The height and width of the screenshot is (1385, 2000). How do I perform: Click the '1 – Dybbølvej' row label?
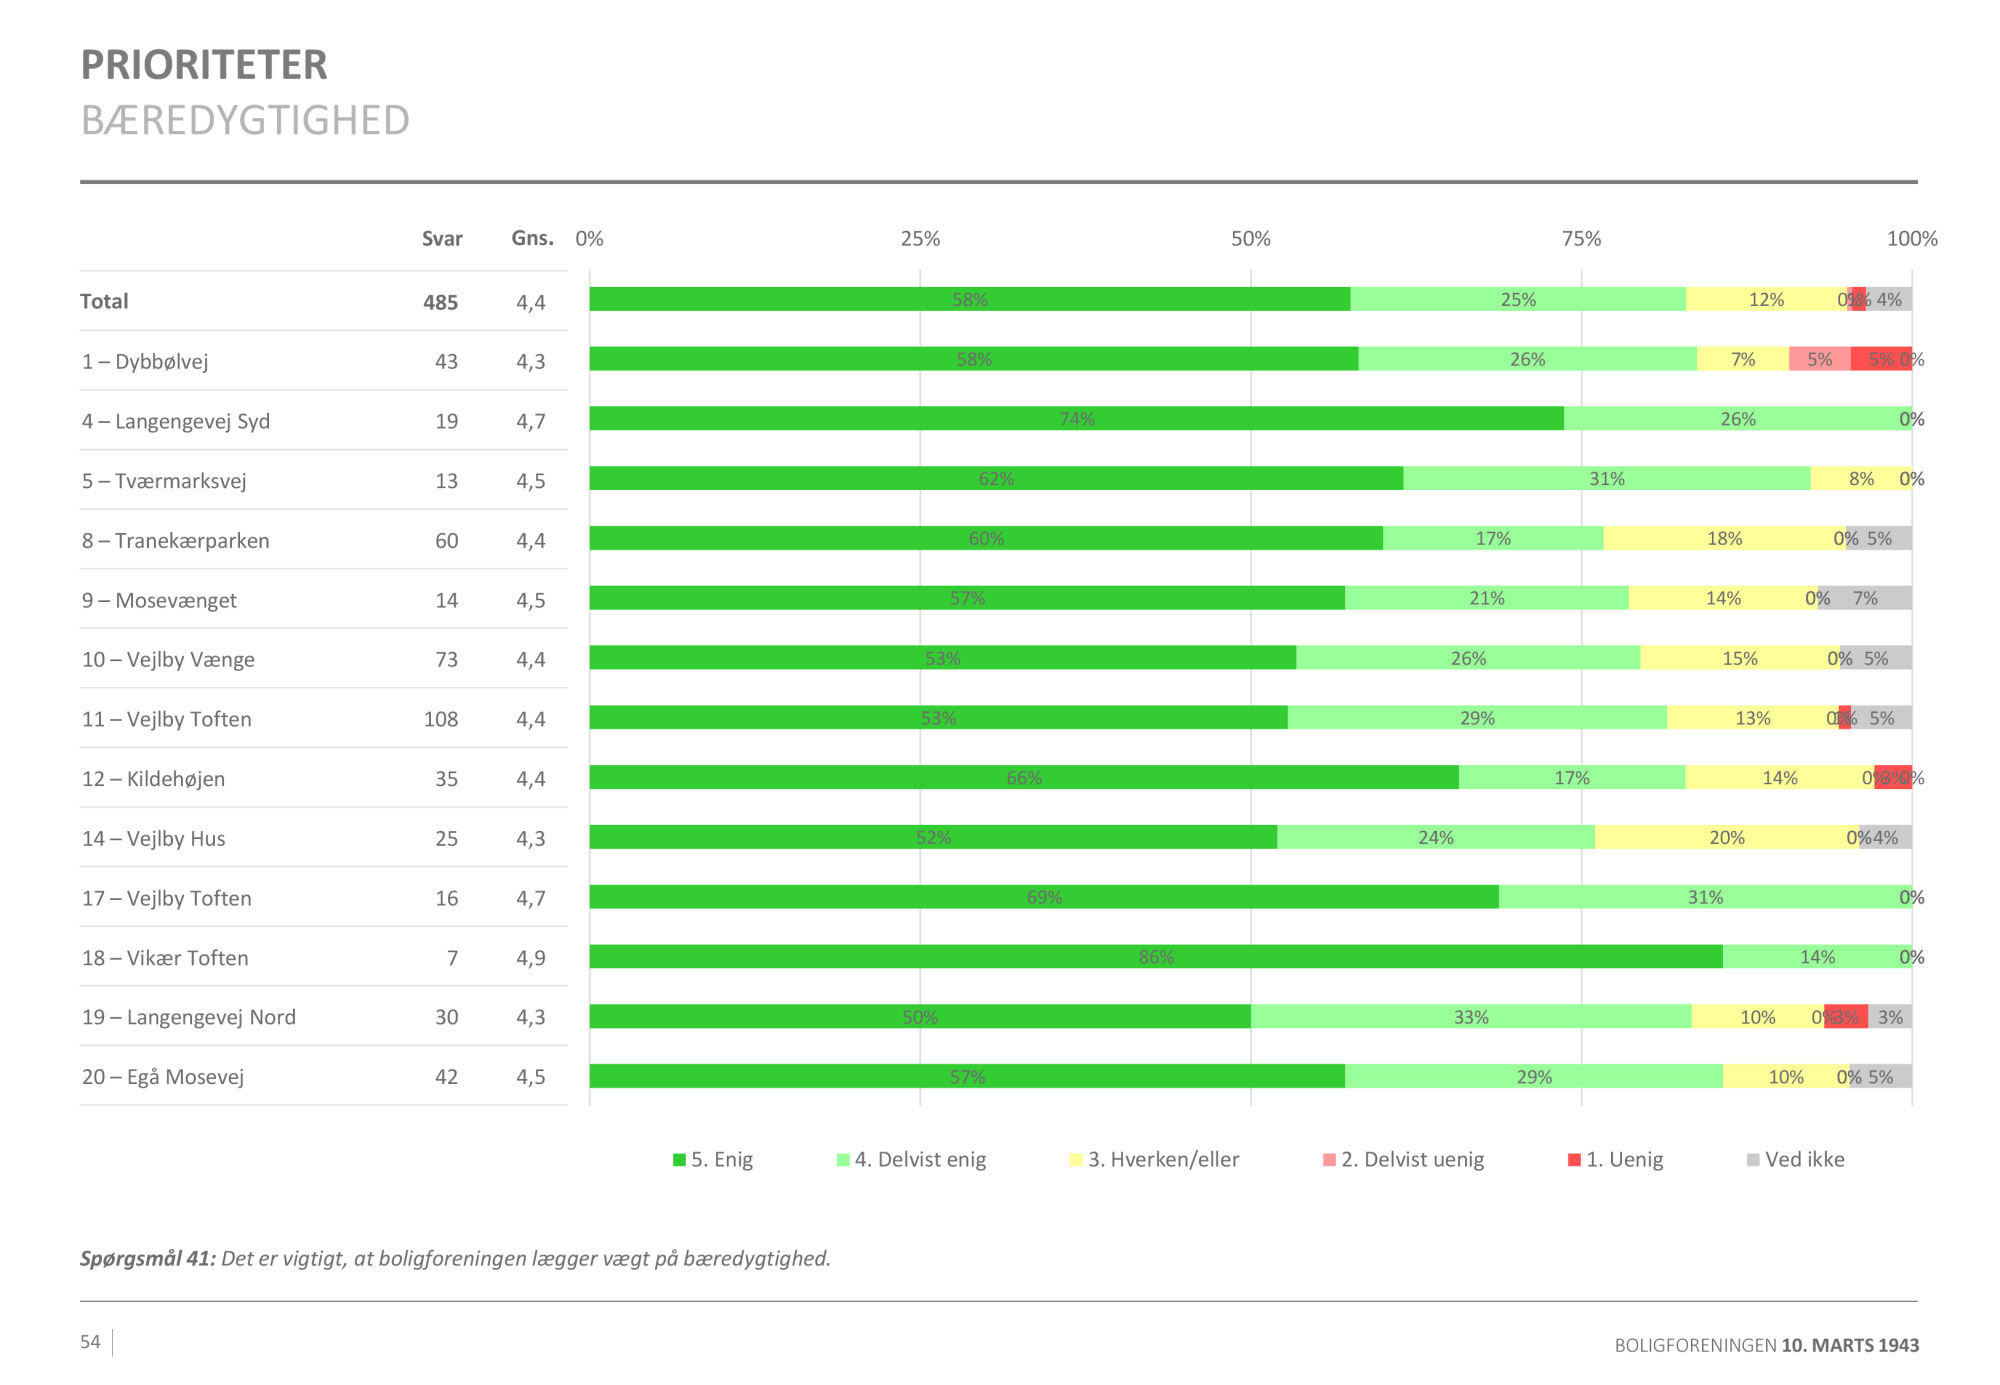[x=145, y=361]
